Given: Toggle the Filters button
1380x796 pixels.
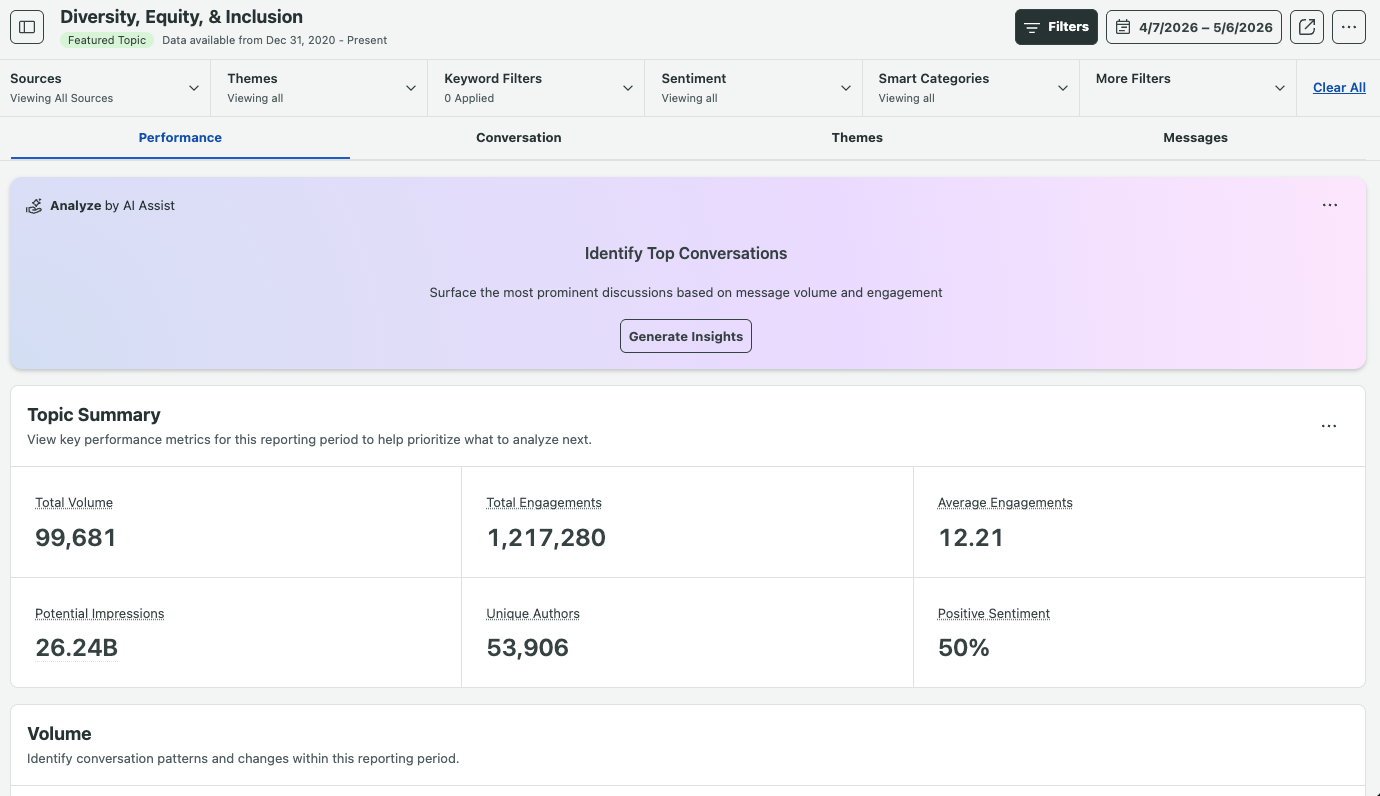Looking at the screenshot, I should [x=1056, y=27].
